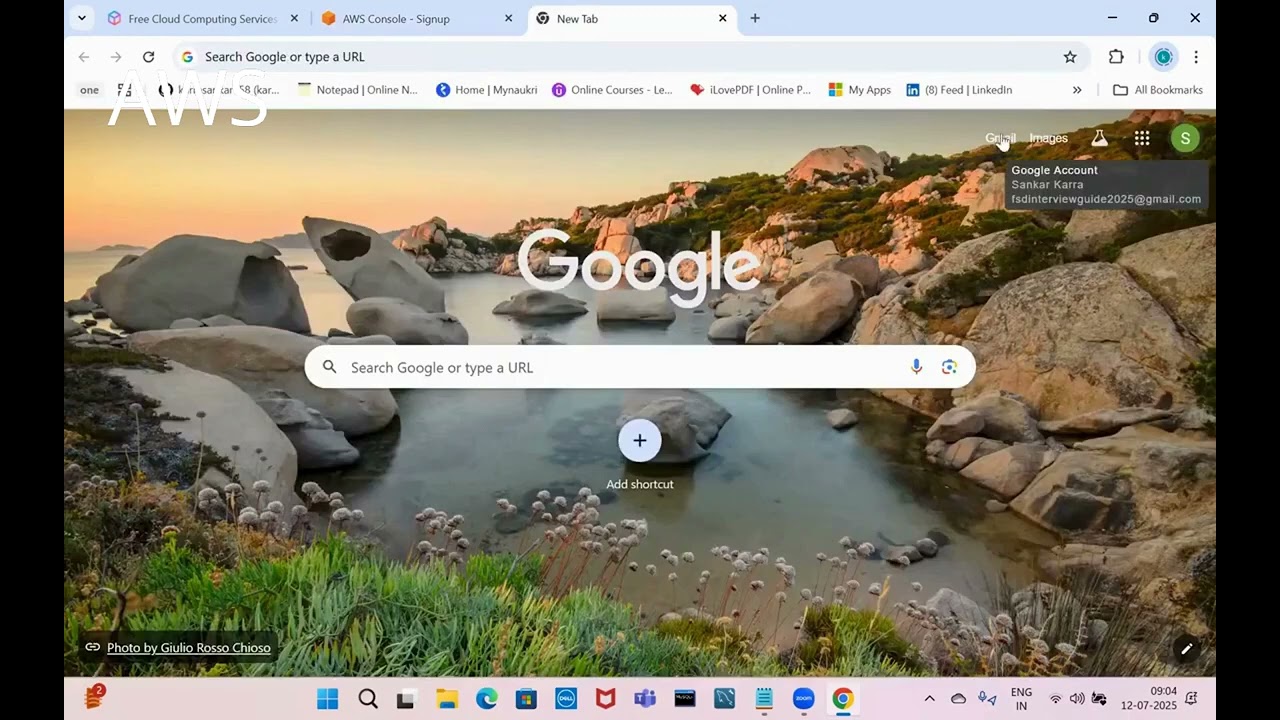Click the Google search box on page
The width and height of the screenshot is (1280, 720).
640,367
